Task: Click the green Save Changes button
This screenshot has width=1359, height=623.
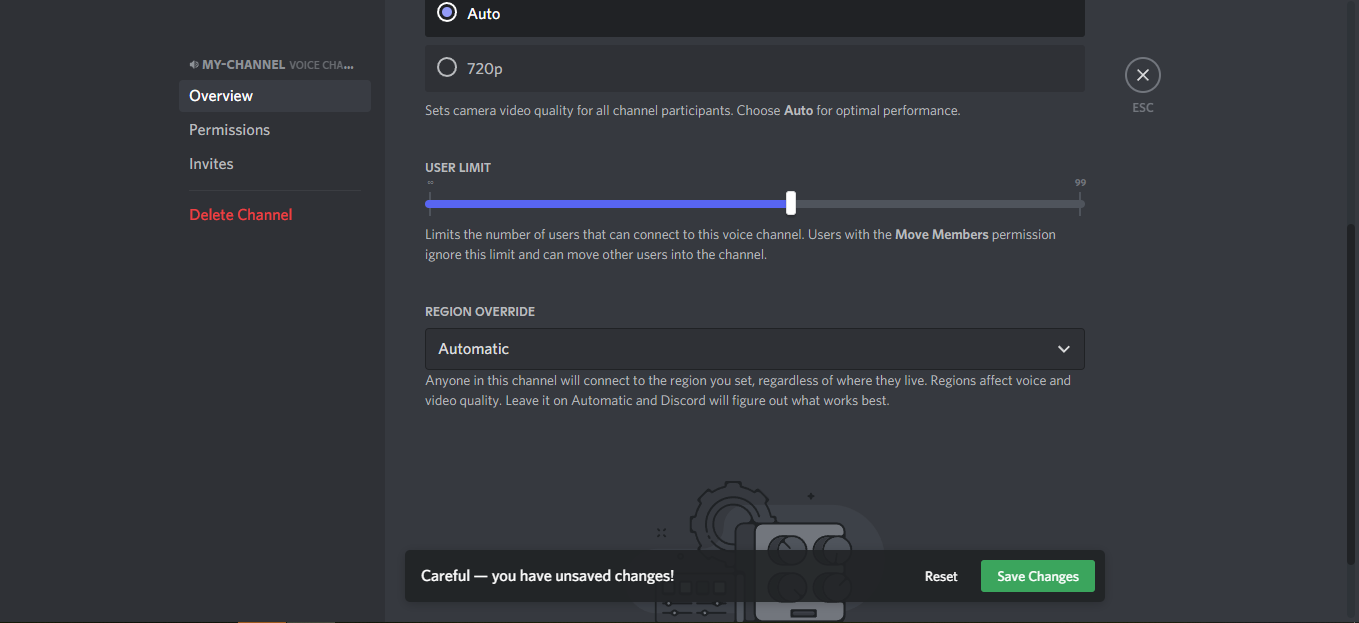Action: coord(1037,576)
